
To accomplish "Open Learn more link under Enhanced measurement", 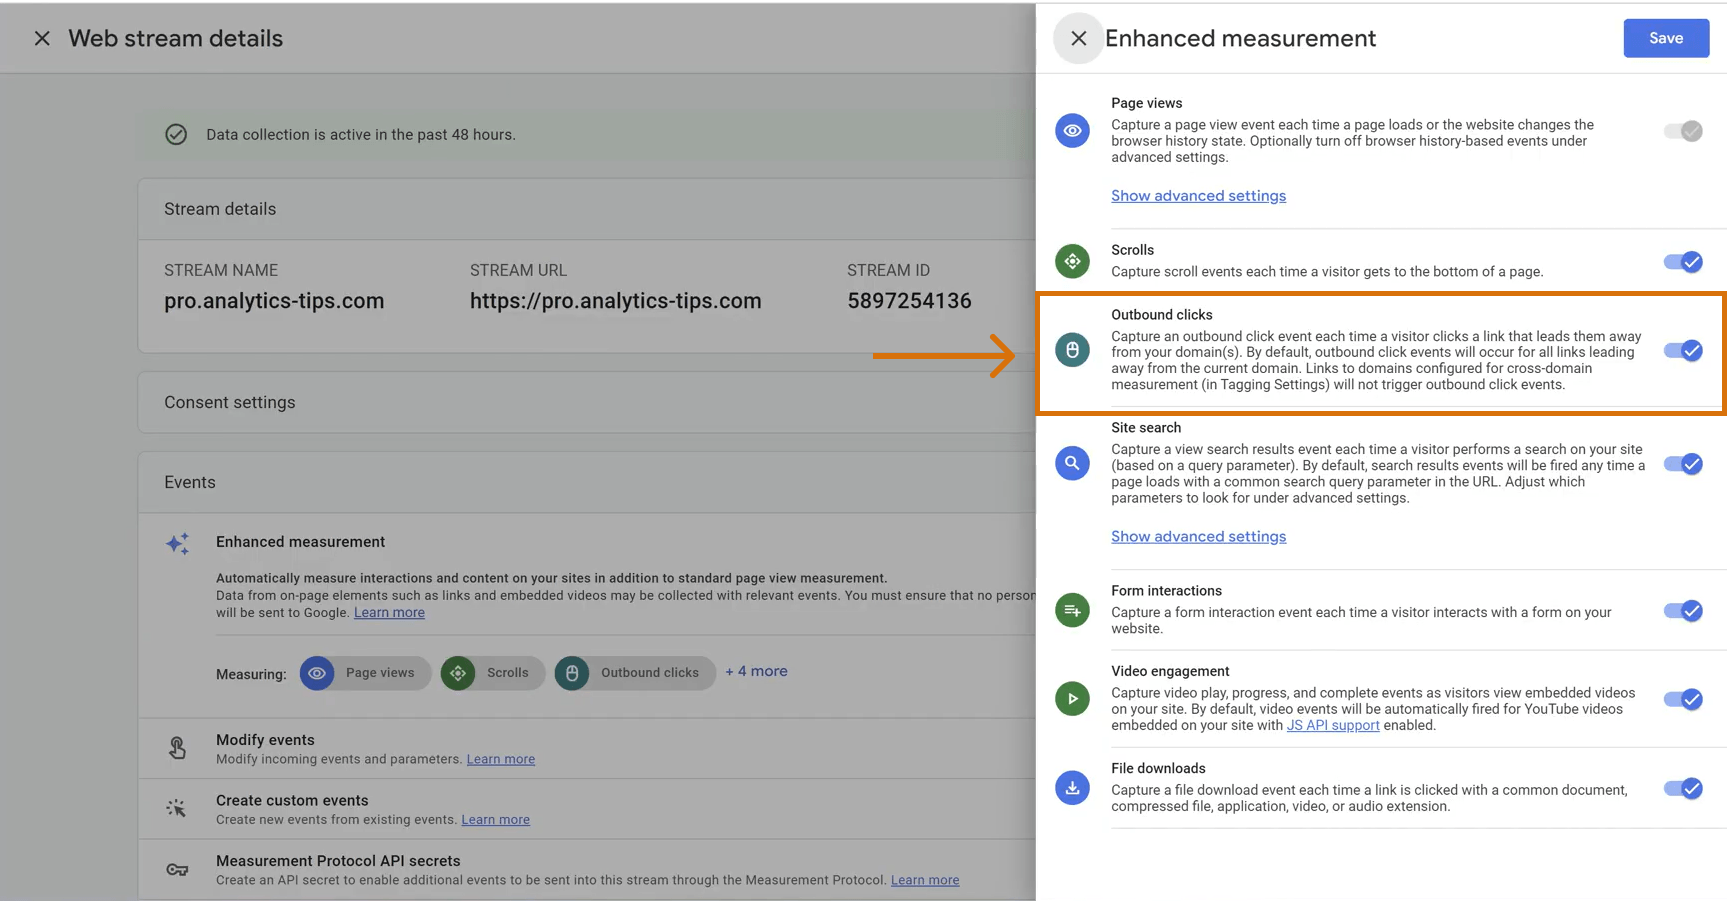I will pos(389,612).
